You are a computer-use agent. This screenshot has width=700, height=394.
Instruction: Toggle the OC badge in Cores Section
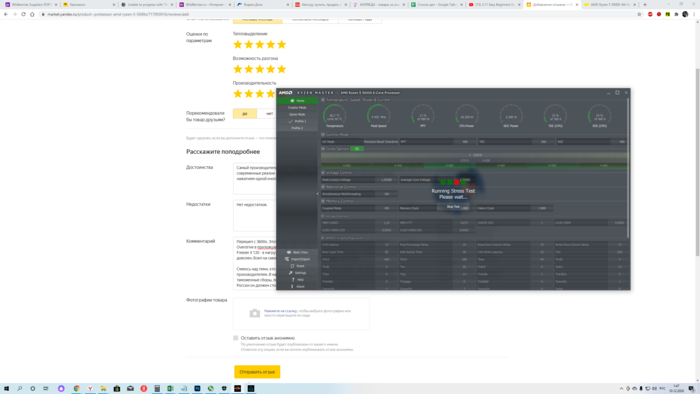click(x=357, y=149)
